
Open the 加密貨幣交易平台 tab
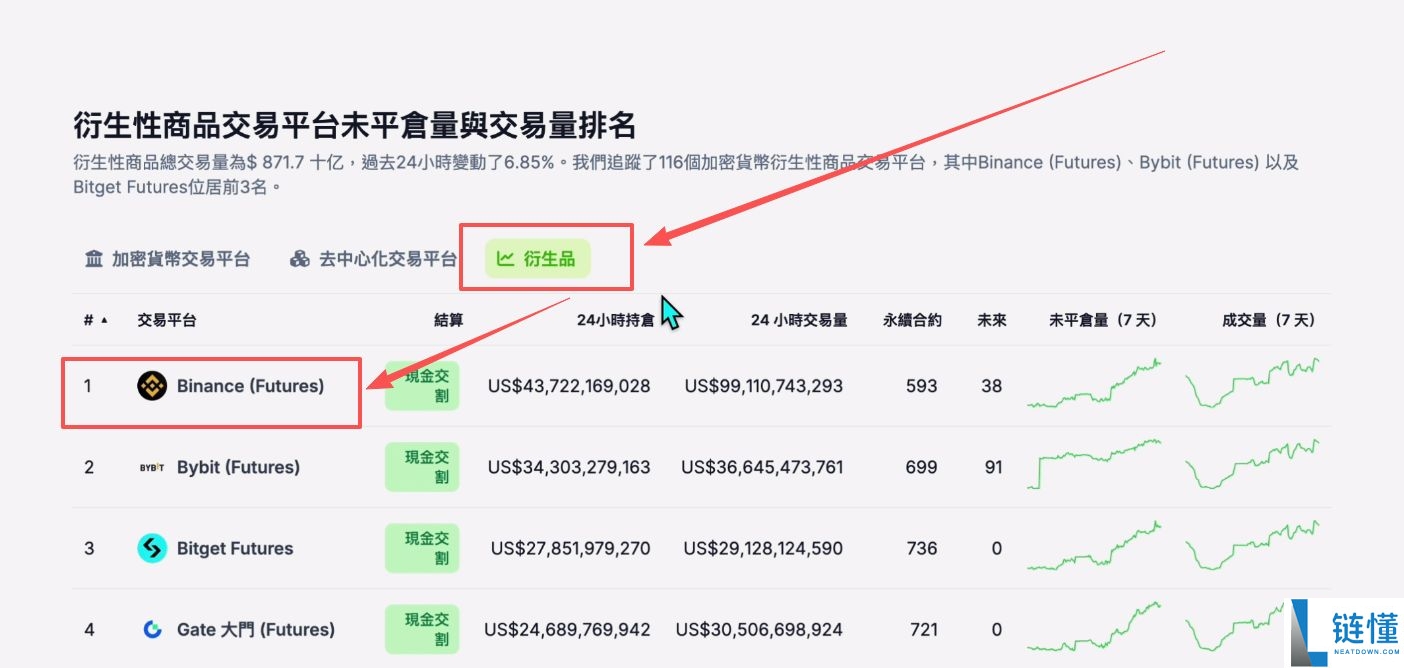(x=167, y=259)
